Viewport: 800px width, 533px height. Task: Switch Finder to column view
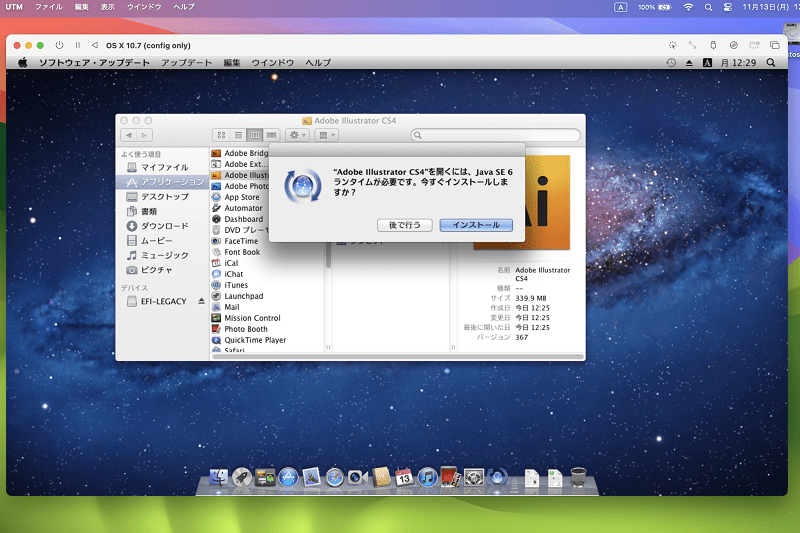click(x=255, y=135)
